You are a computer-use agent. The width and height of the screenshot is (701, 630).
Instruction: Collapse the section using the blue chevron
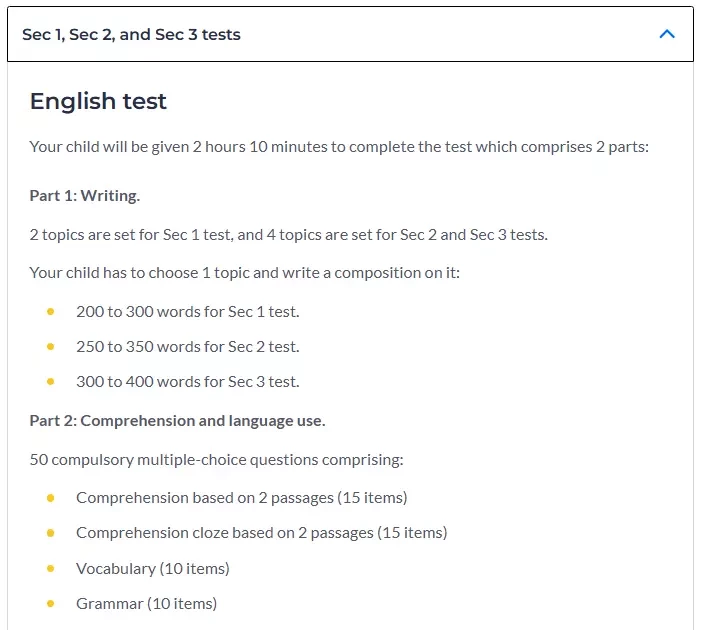(667, 34)
